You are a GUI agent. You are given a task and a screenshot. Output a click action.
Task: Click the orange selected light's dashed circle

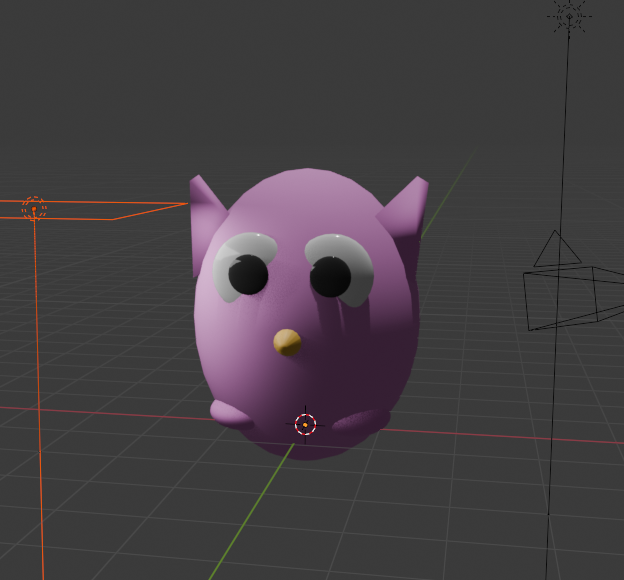coord(34,208)
